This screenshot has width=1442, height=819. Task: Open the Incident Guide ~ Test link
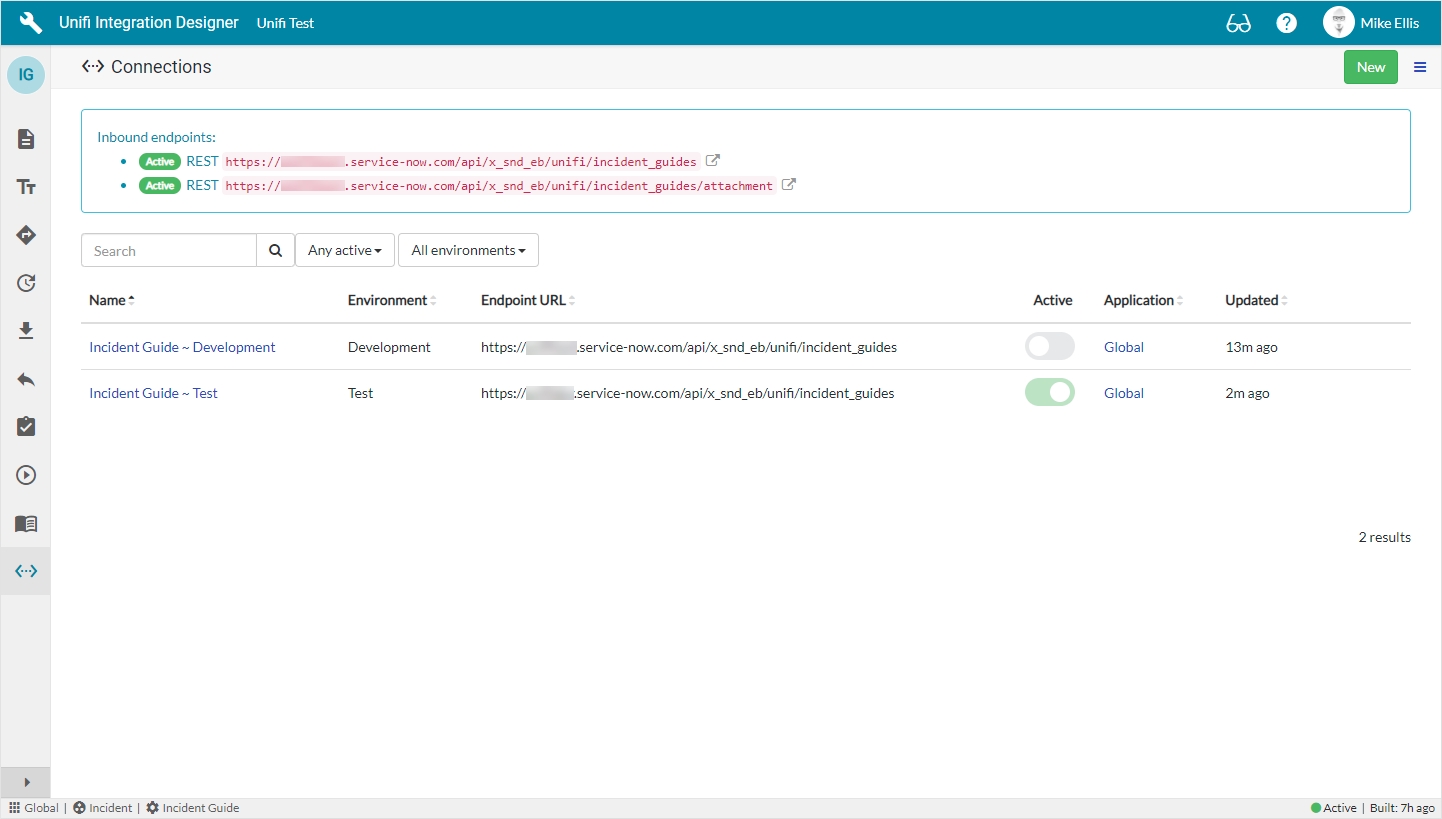click(x=153, y=393)
